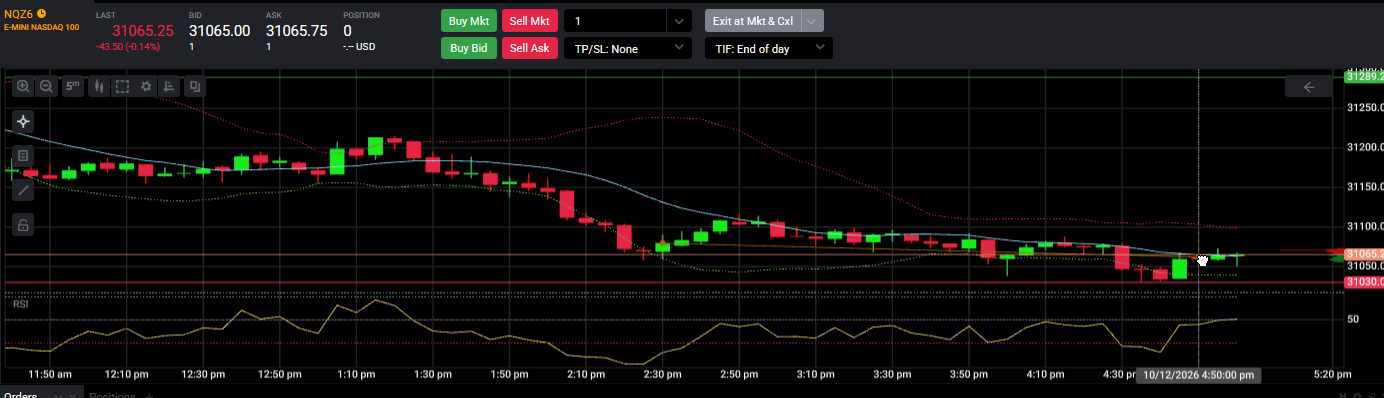The width and height of the screenshot is (1384, 398).
Task: Select the Positions tab
Action: 111,396
